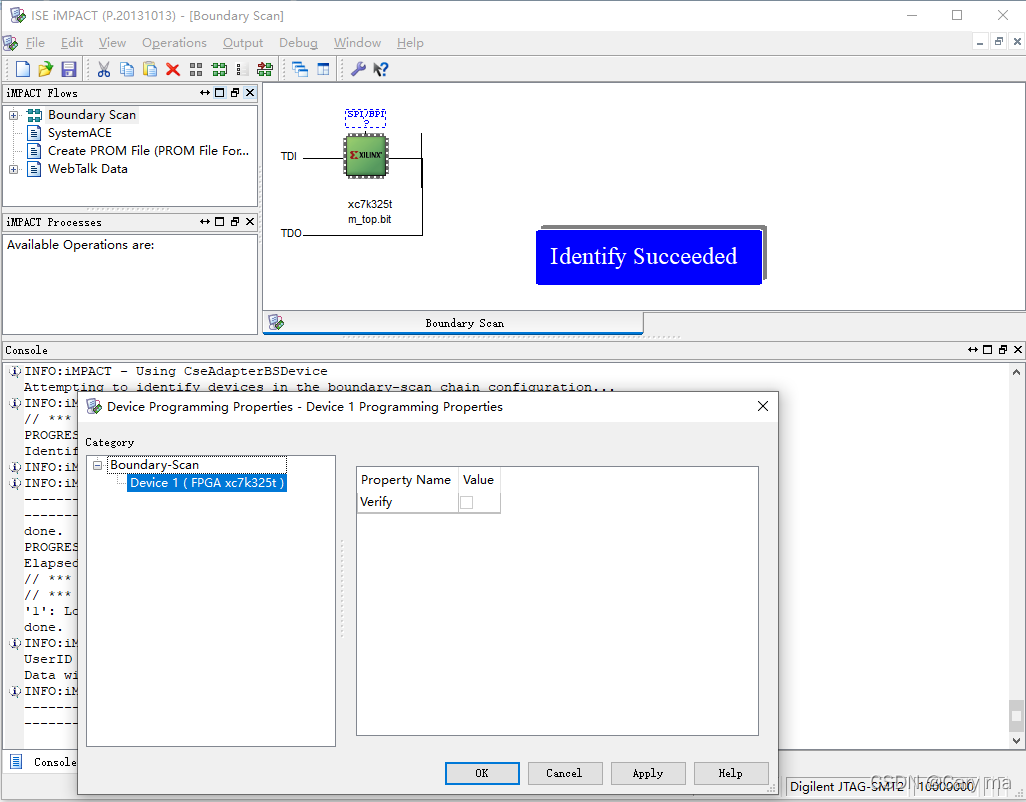The image size is (1026, 802).
Task: Open the View menu
Action: click(113, 43)
